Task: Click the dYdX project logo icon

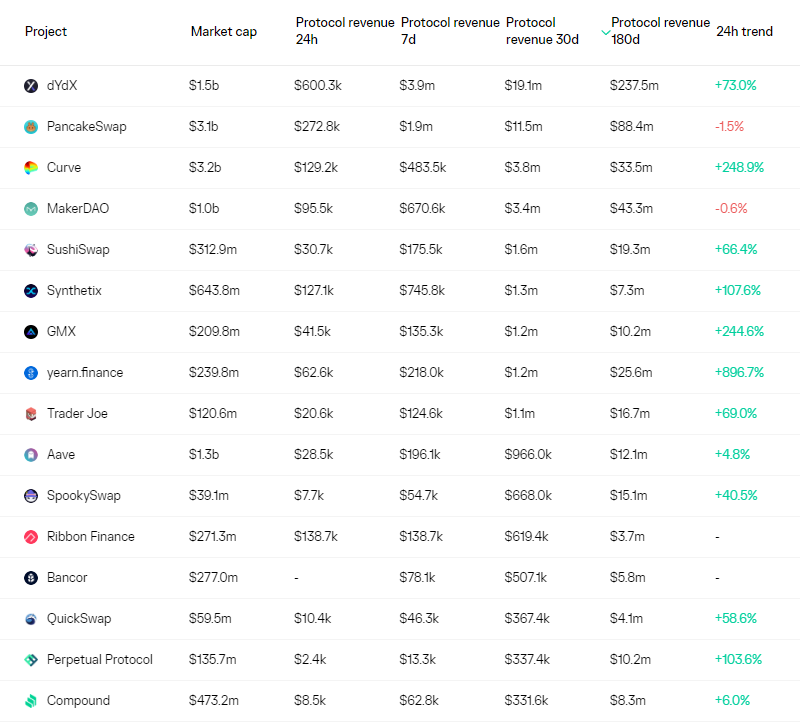Action: pyautogui.click(x=31, y=86)
